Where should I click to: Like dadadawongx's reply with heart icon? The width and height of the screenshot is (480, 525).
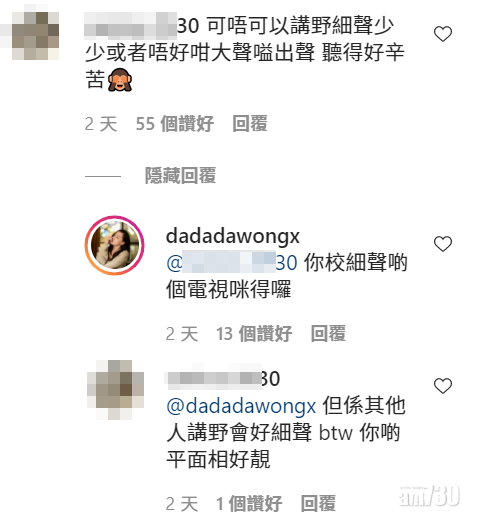click(x=443, y=243)
